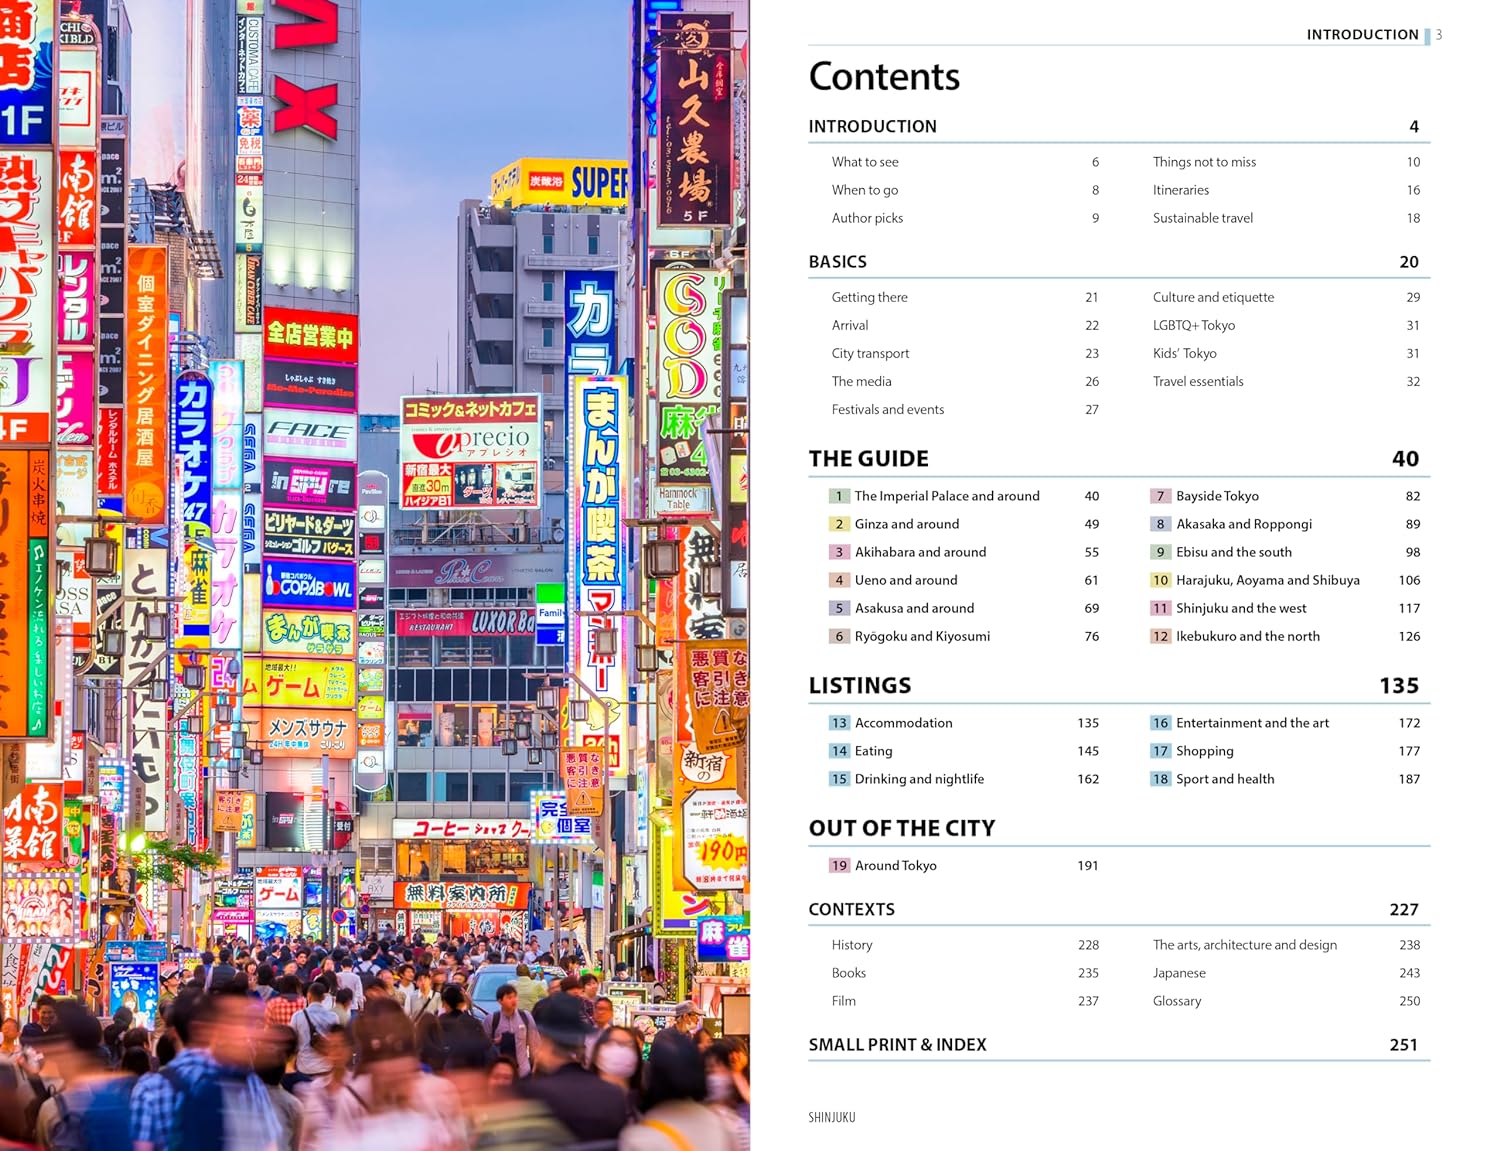
Task: Open the Sustainable travel entry
Action: coord(1202,218)
